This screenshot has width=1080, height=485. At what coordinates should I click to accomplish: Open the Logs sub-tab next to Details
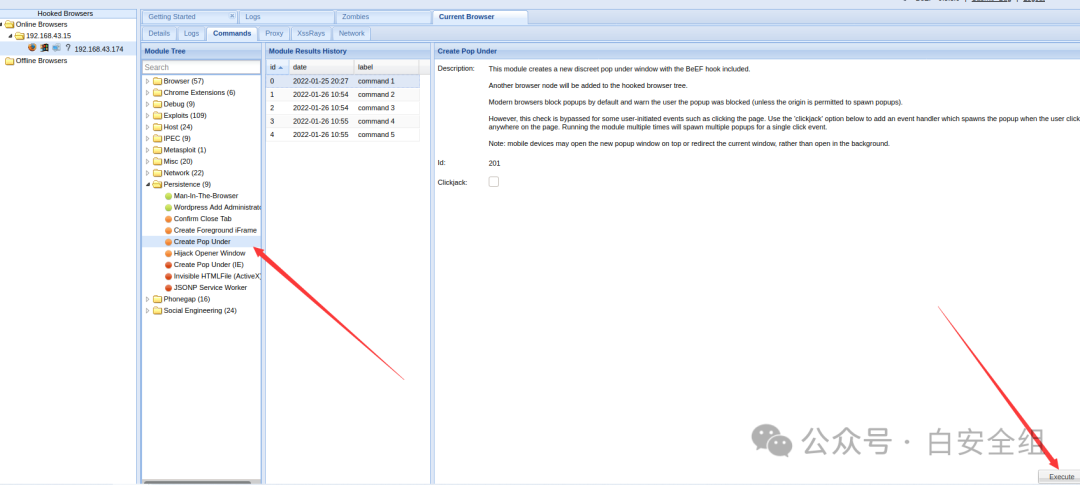coord(191,33)
